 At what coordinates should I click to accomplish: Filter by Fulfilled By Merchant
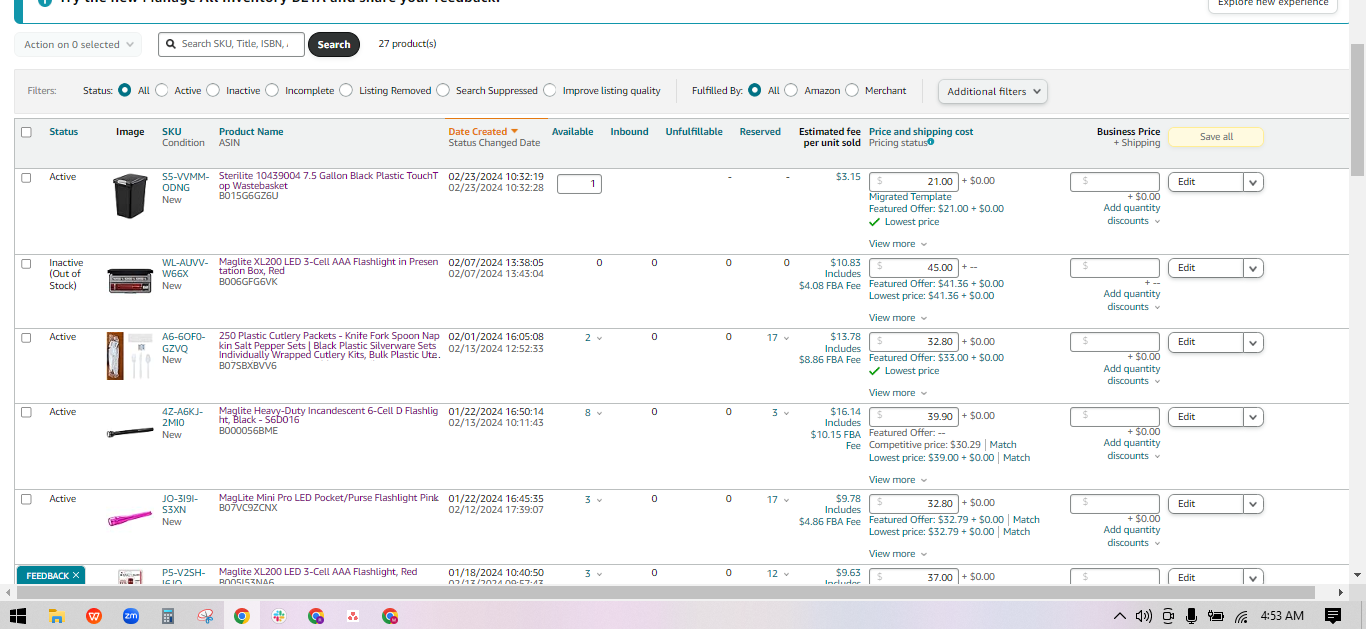[852, 90]
